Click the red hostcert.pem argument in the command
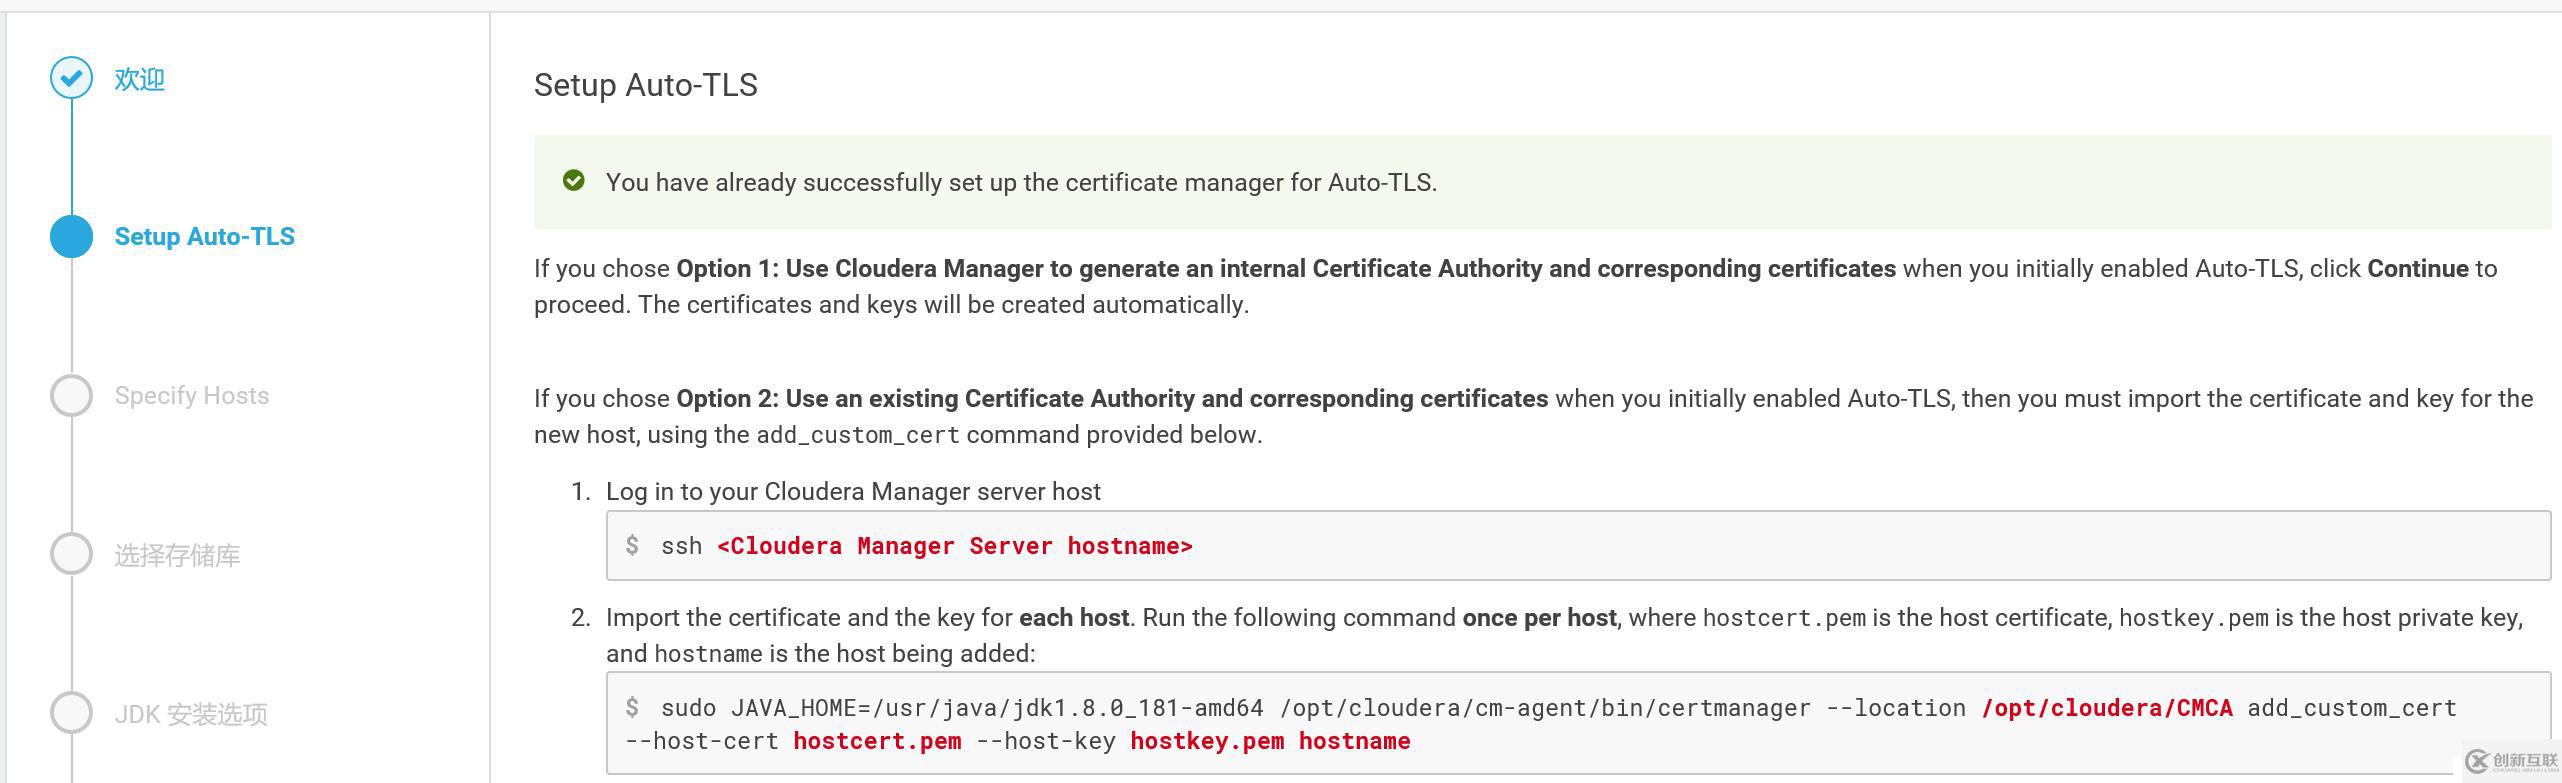This screenshot has height=783, width=2562. pyautogui.click(x=877, y=741)
